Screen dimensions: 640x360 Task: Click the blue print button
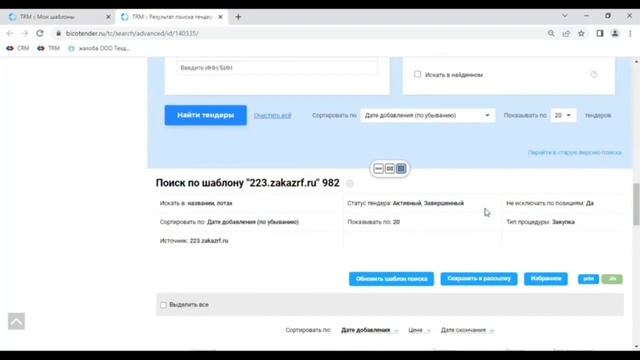coord(589,279)
